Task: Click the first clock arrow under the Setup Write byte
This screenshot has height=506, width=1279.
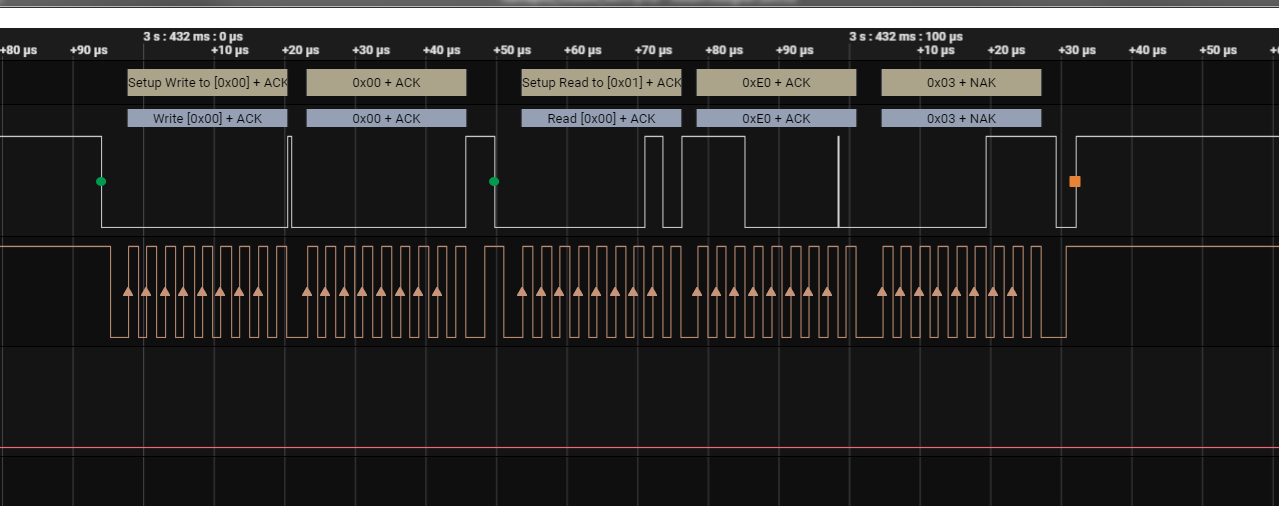Action: click(x=127, y=291)
